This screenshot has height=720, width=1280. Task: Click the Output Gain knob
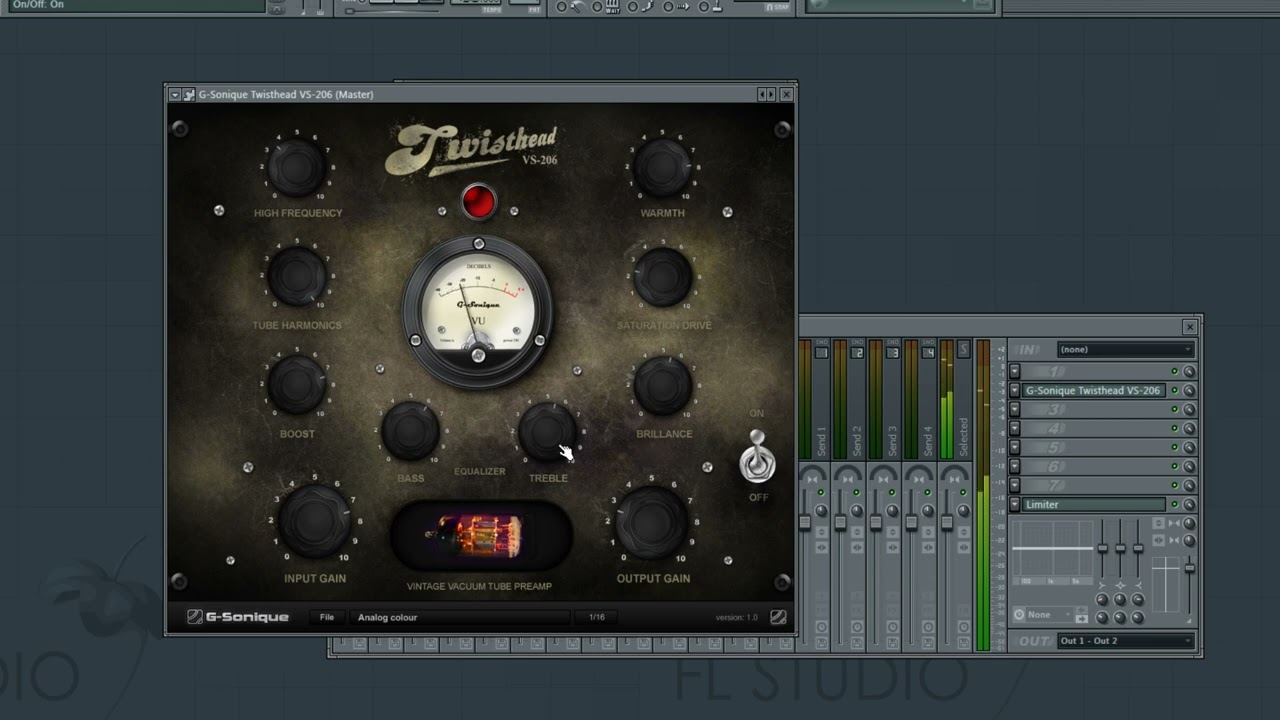[x=652, y=521]
